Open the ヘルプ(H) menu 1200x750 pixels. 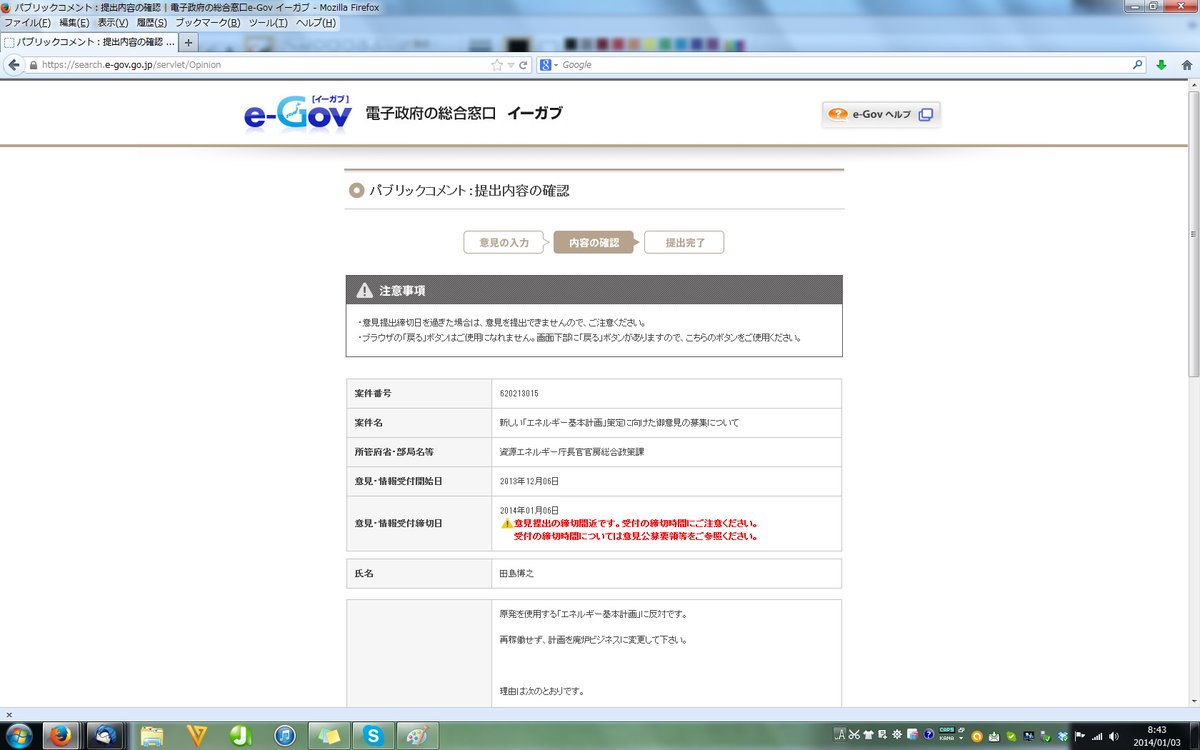pos(316,22)
